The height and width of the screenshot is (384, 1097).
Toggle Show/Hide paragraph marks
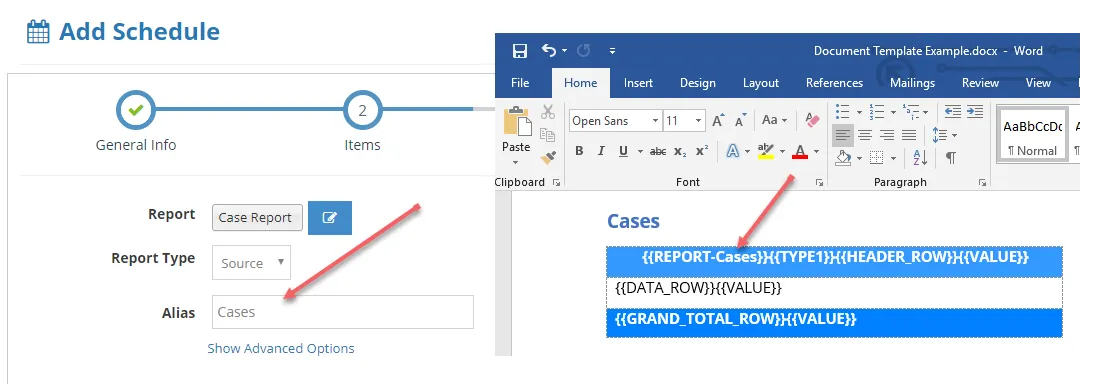coord(951,158)
